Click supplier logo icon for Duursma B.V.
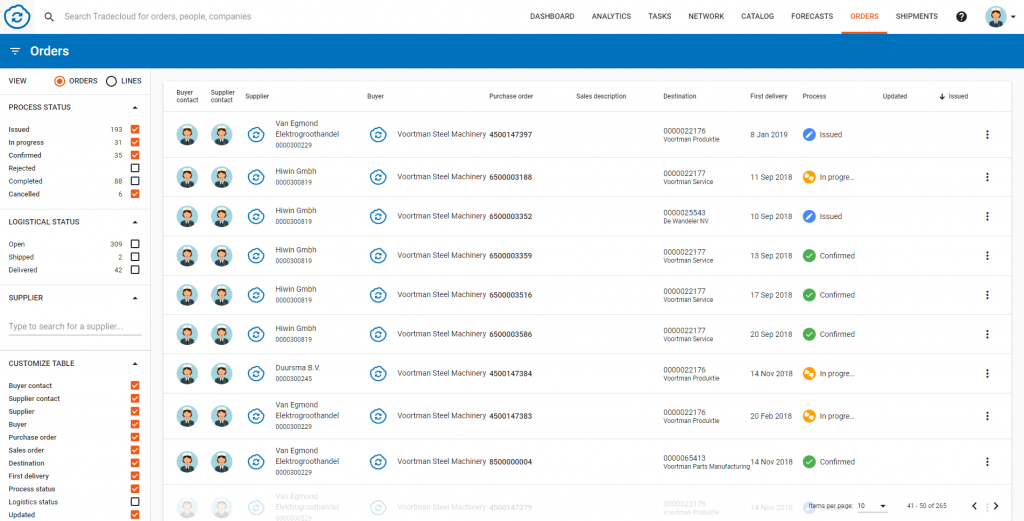Image resolution: width=1024 pixels, height=521 pixels. coord(256,373)
